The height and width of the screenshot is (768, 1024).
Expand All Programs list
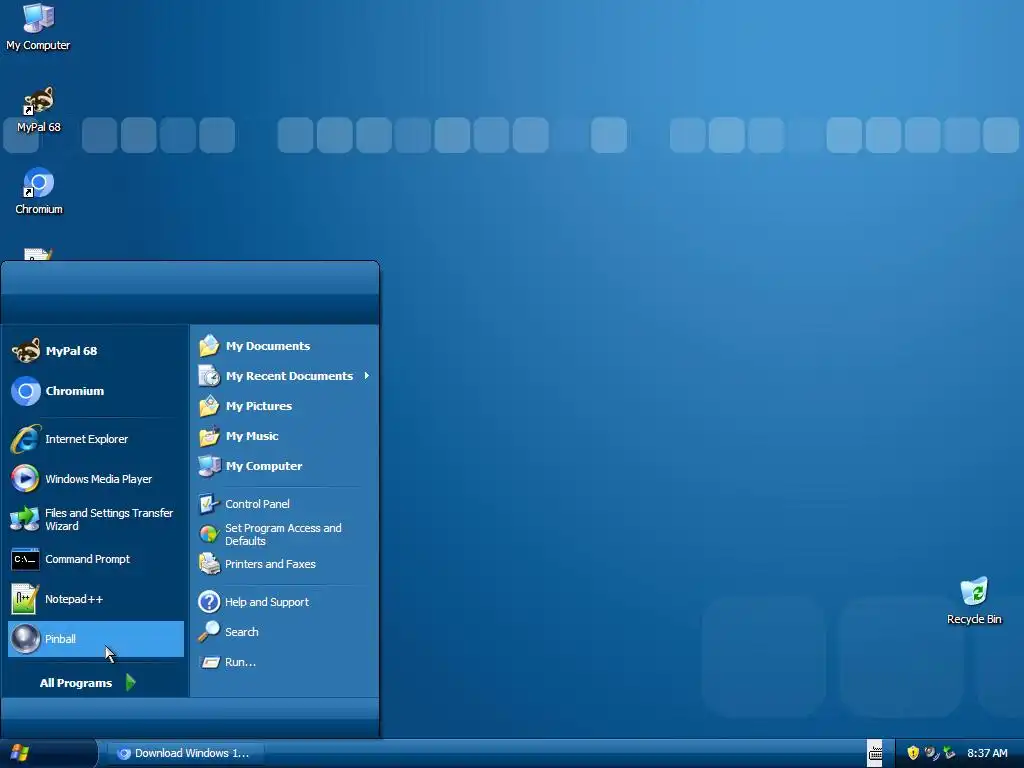point(88,682)
